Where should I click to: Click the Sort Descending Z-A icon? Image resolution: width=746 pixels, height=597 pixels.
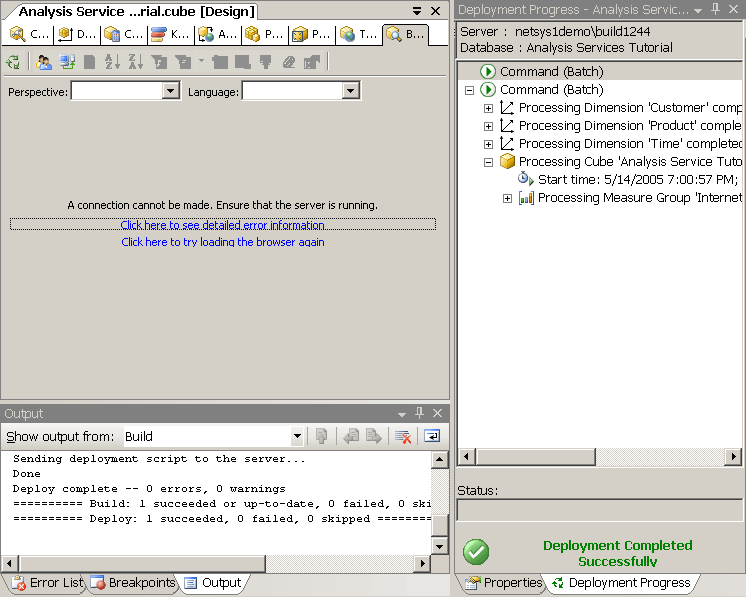[x=136, y=62]
